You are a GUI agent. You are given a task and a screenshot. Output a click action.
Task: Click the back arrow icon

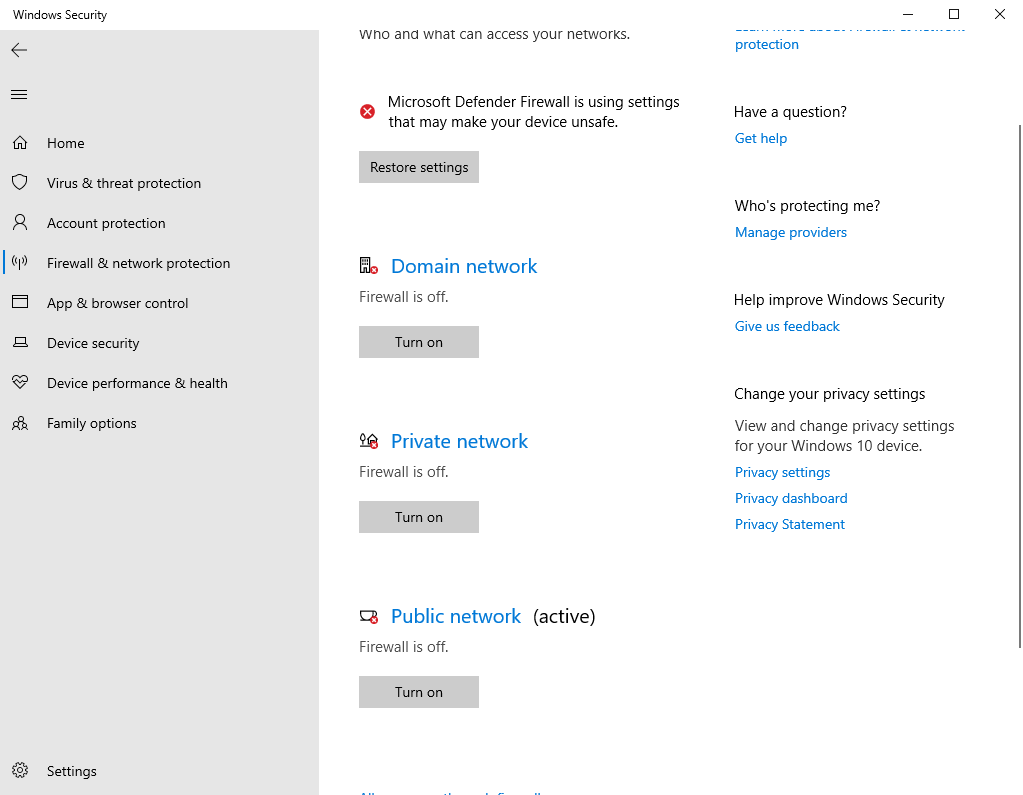pos(19,50)
